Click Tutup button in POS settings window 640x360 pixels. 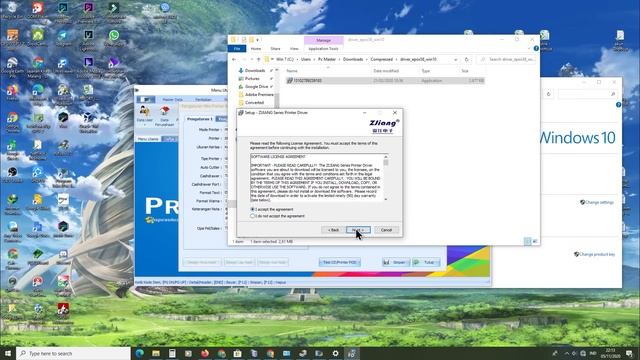pos(426,262)
